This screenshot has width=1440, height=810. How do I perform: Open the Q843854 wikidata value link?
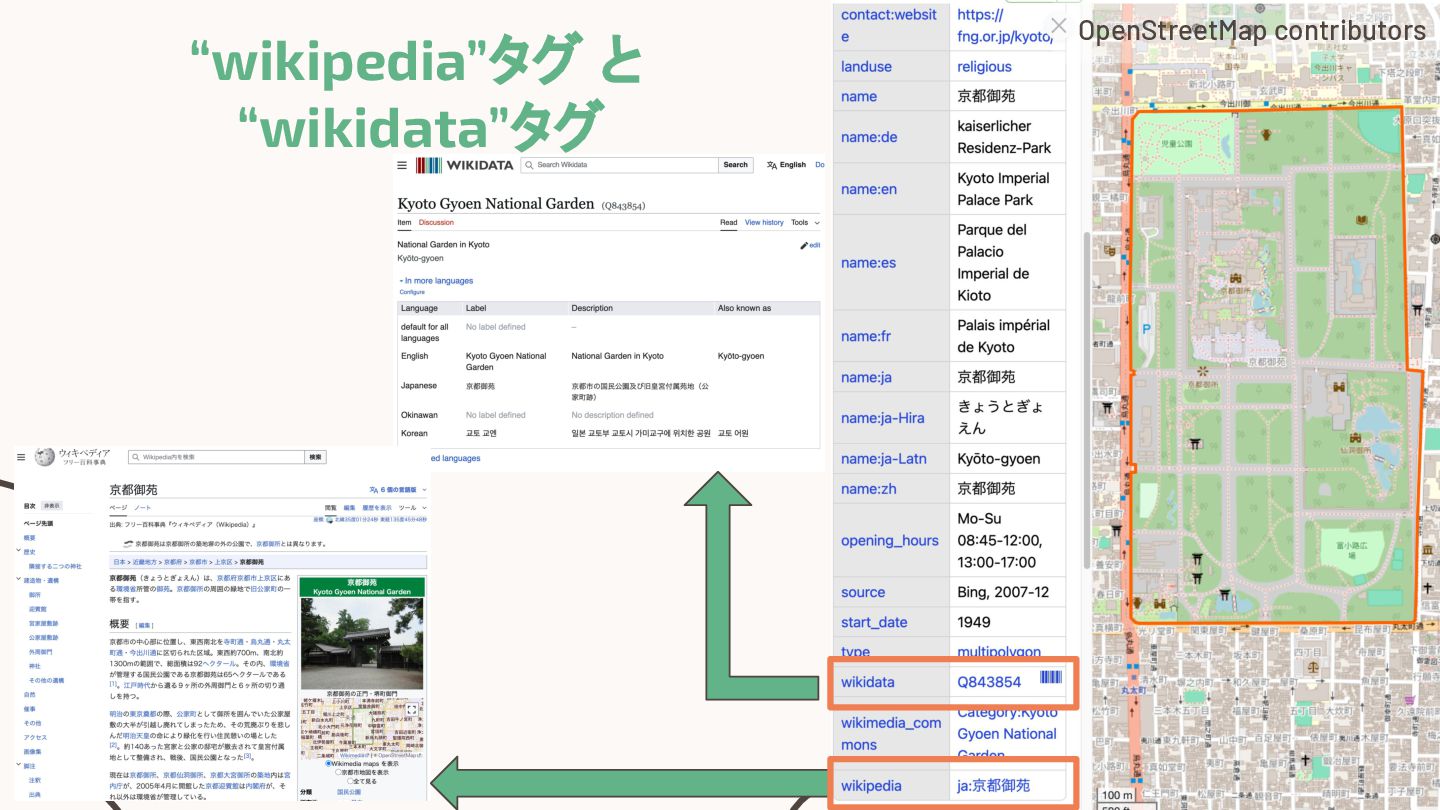click(989, 682)
